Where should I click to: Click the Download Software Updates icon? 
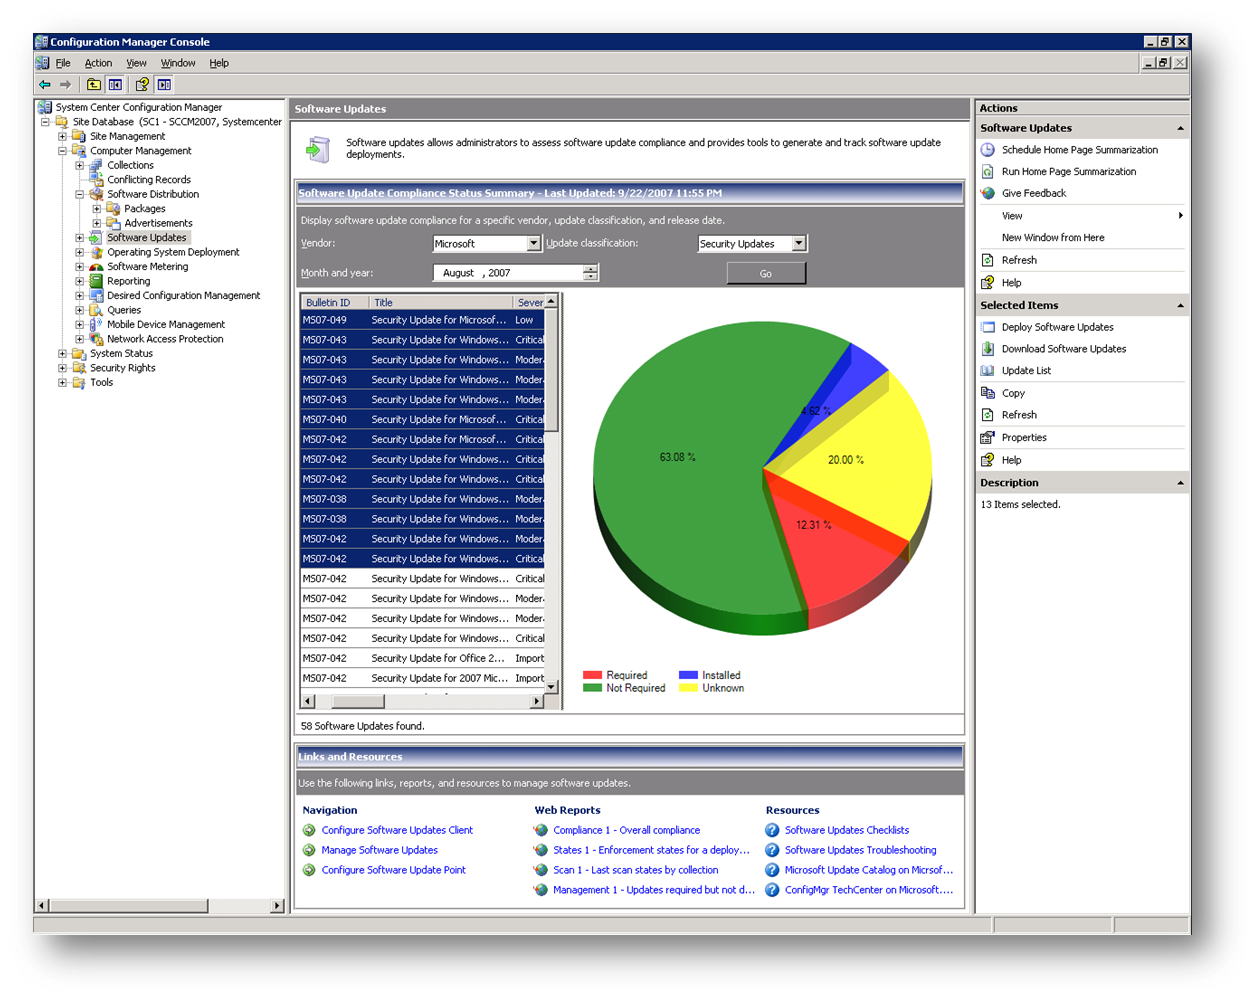click(988, 349)
